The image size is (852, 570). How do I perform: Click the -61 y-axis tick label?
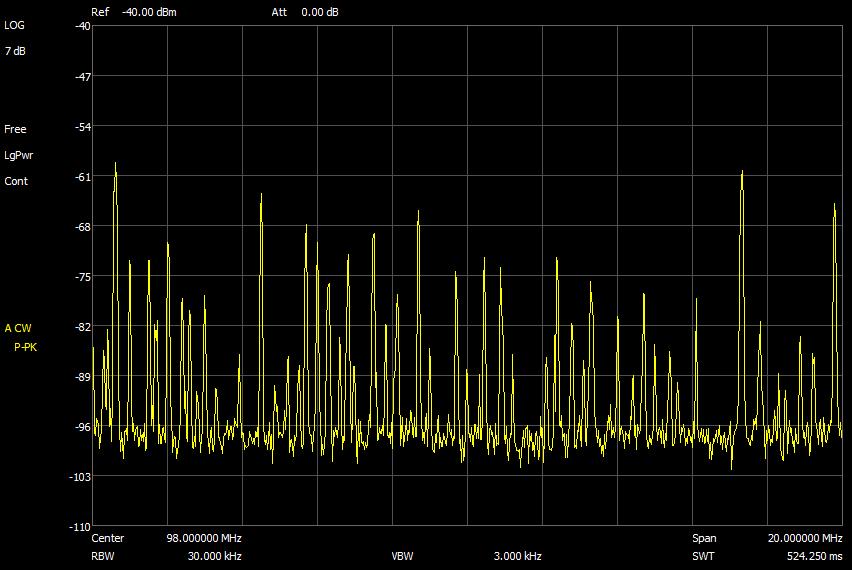point(83,177)
